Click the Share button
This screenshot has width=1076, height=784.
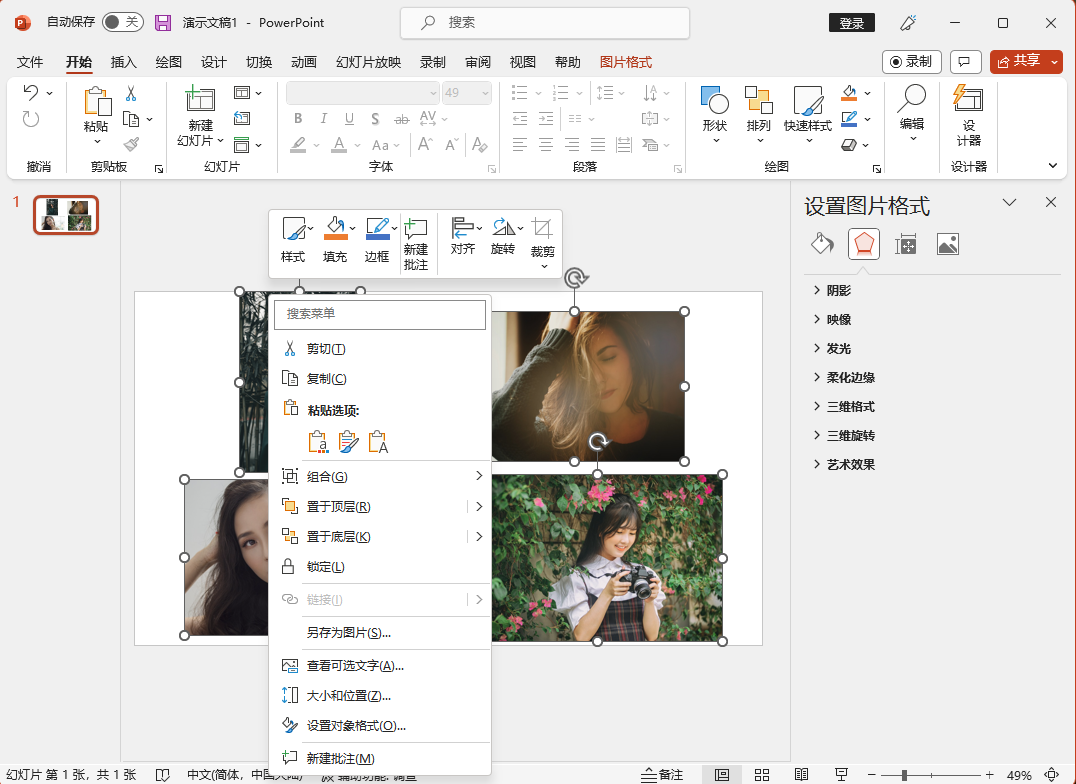click(1019, 62)
